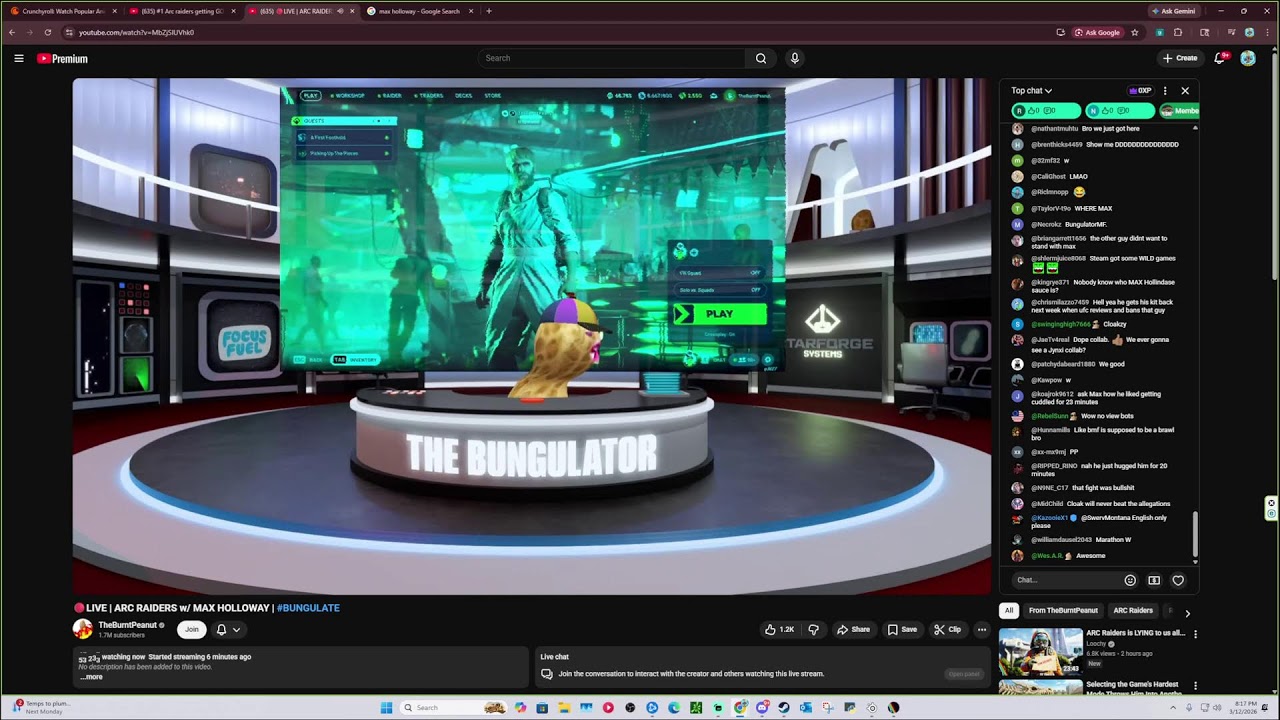The width and height of the screenshot is (1280, 720).
Task: Grab the live chat scrollbar
Action: click(x=1195, y=535)
